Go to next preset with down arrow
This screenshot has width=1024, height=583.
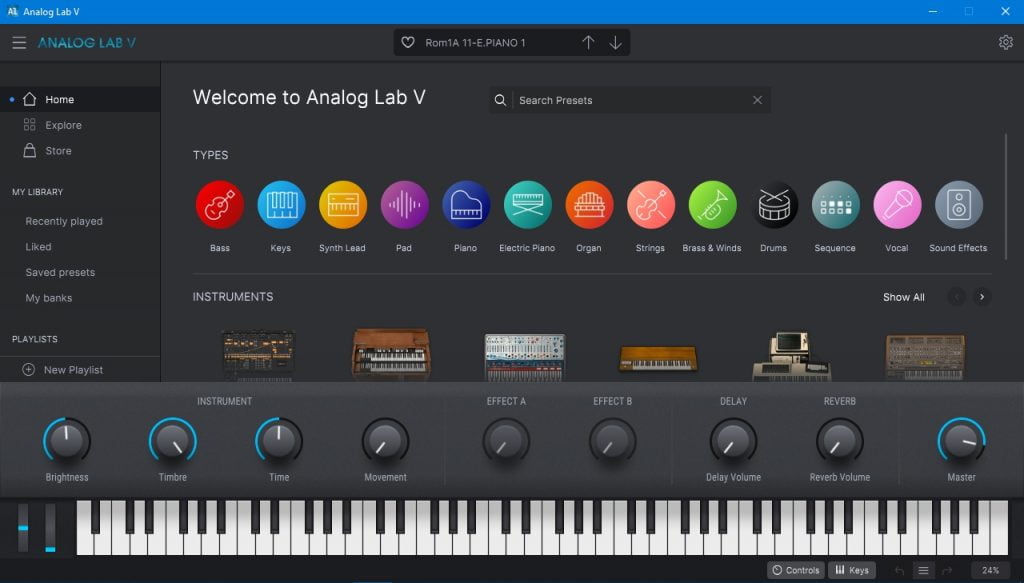click(x=615, y=43)
